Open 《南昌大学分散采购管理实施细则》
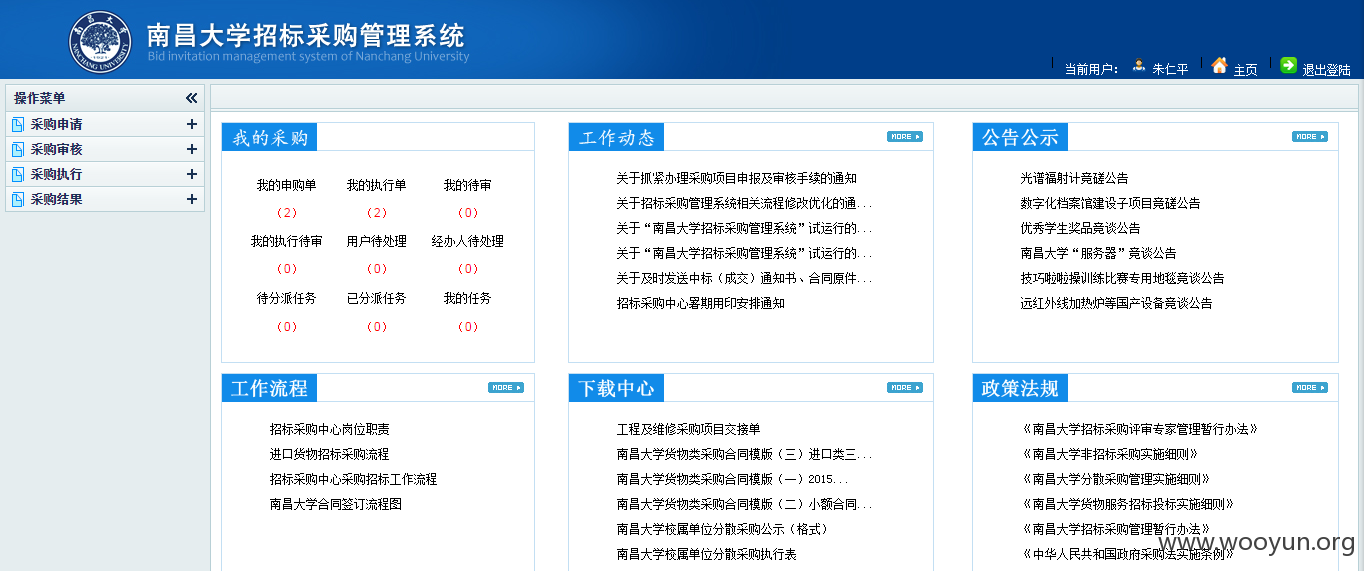 pyautogui.click(x=1115, y=479)
